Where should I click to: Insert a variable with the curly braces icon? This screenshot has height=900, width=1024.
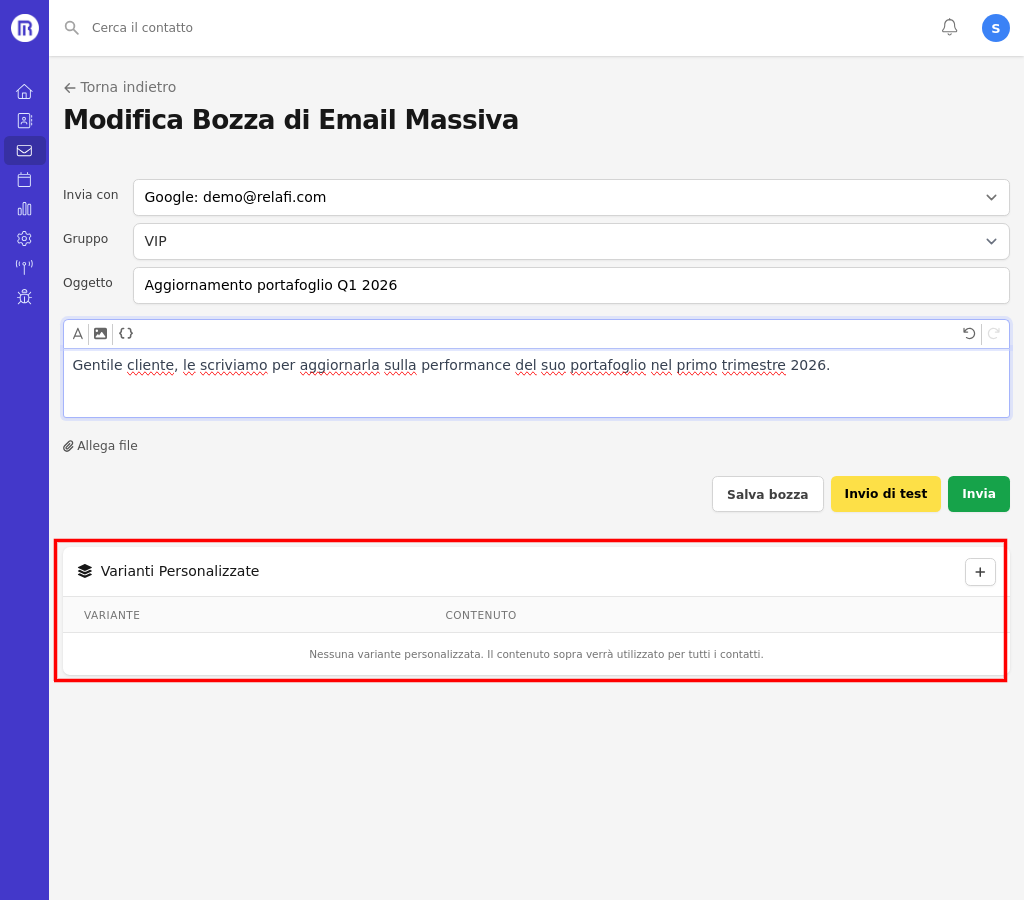(125, 333)
